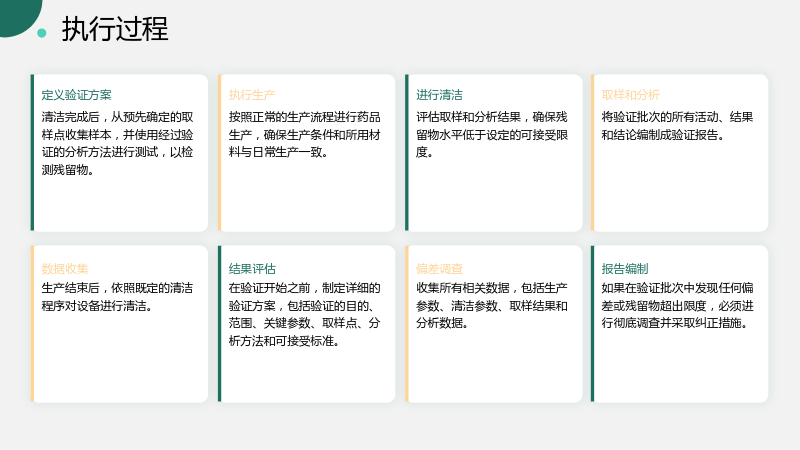Click the body text under 执行生产
Viewport: 800px width, 450px height.
[305, 135]
